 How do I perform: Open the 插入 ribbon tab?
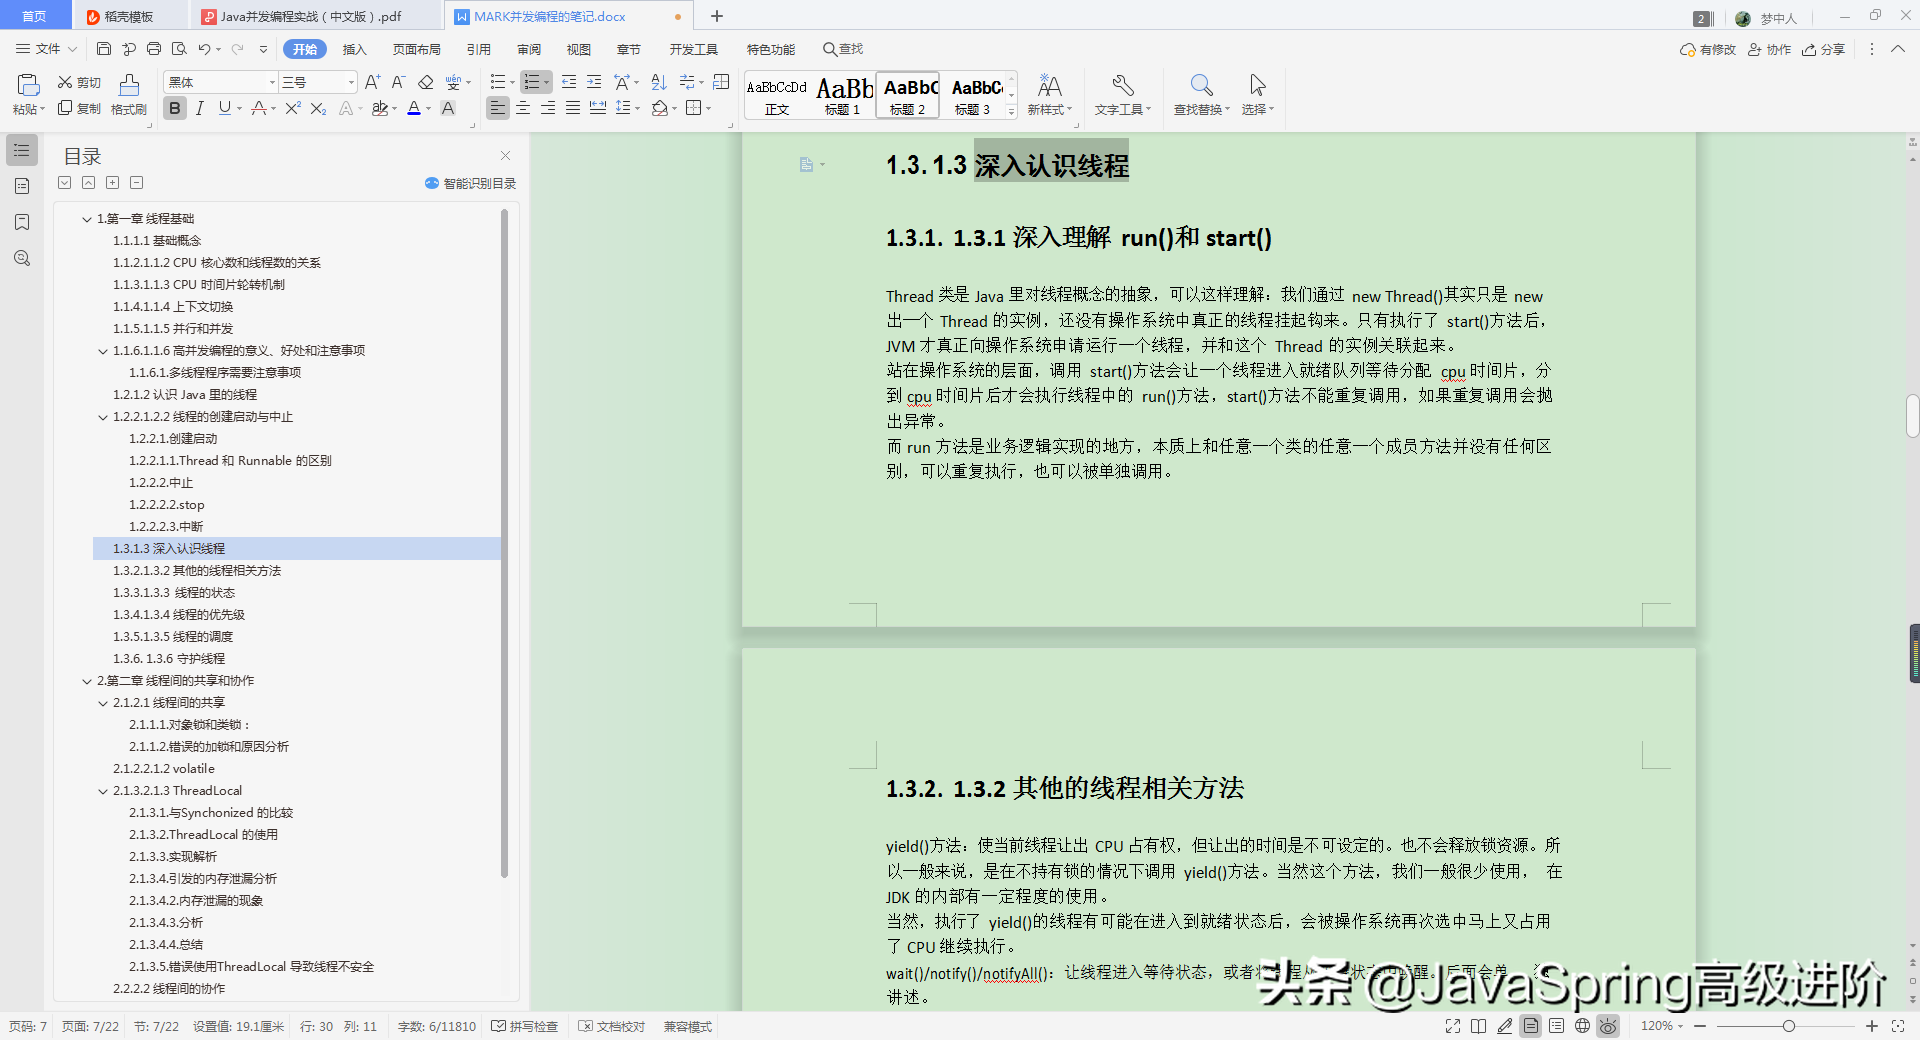coord(355,49)
